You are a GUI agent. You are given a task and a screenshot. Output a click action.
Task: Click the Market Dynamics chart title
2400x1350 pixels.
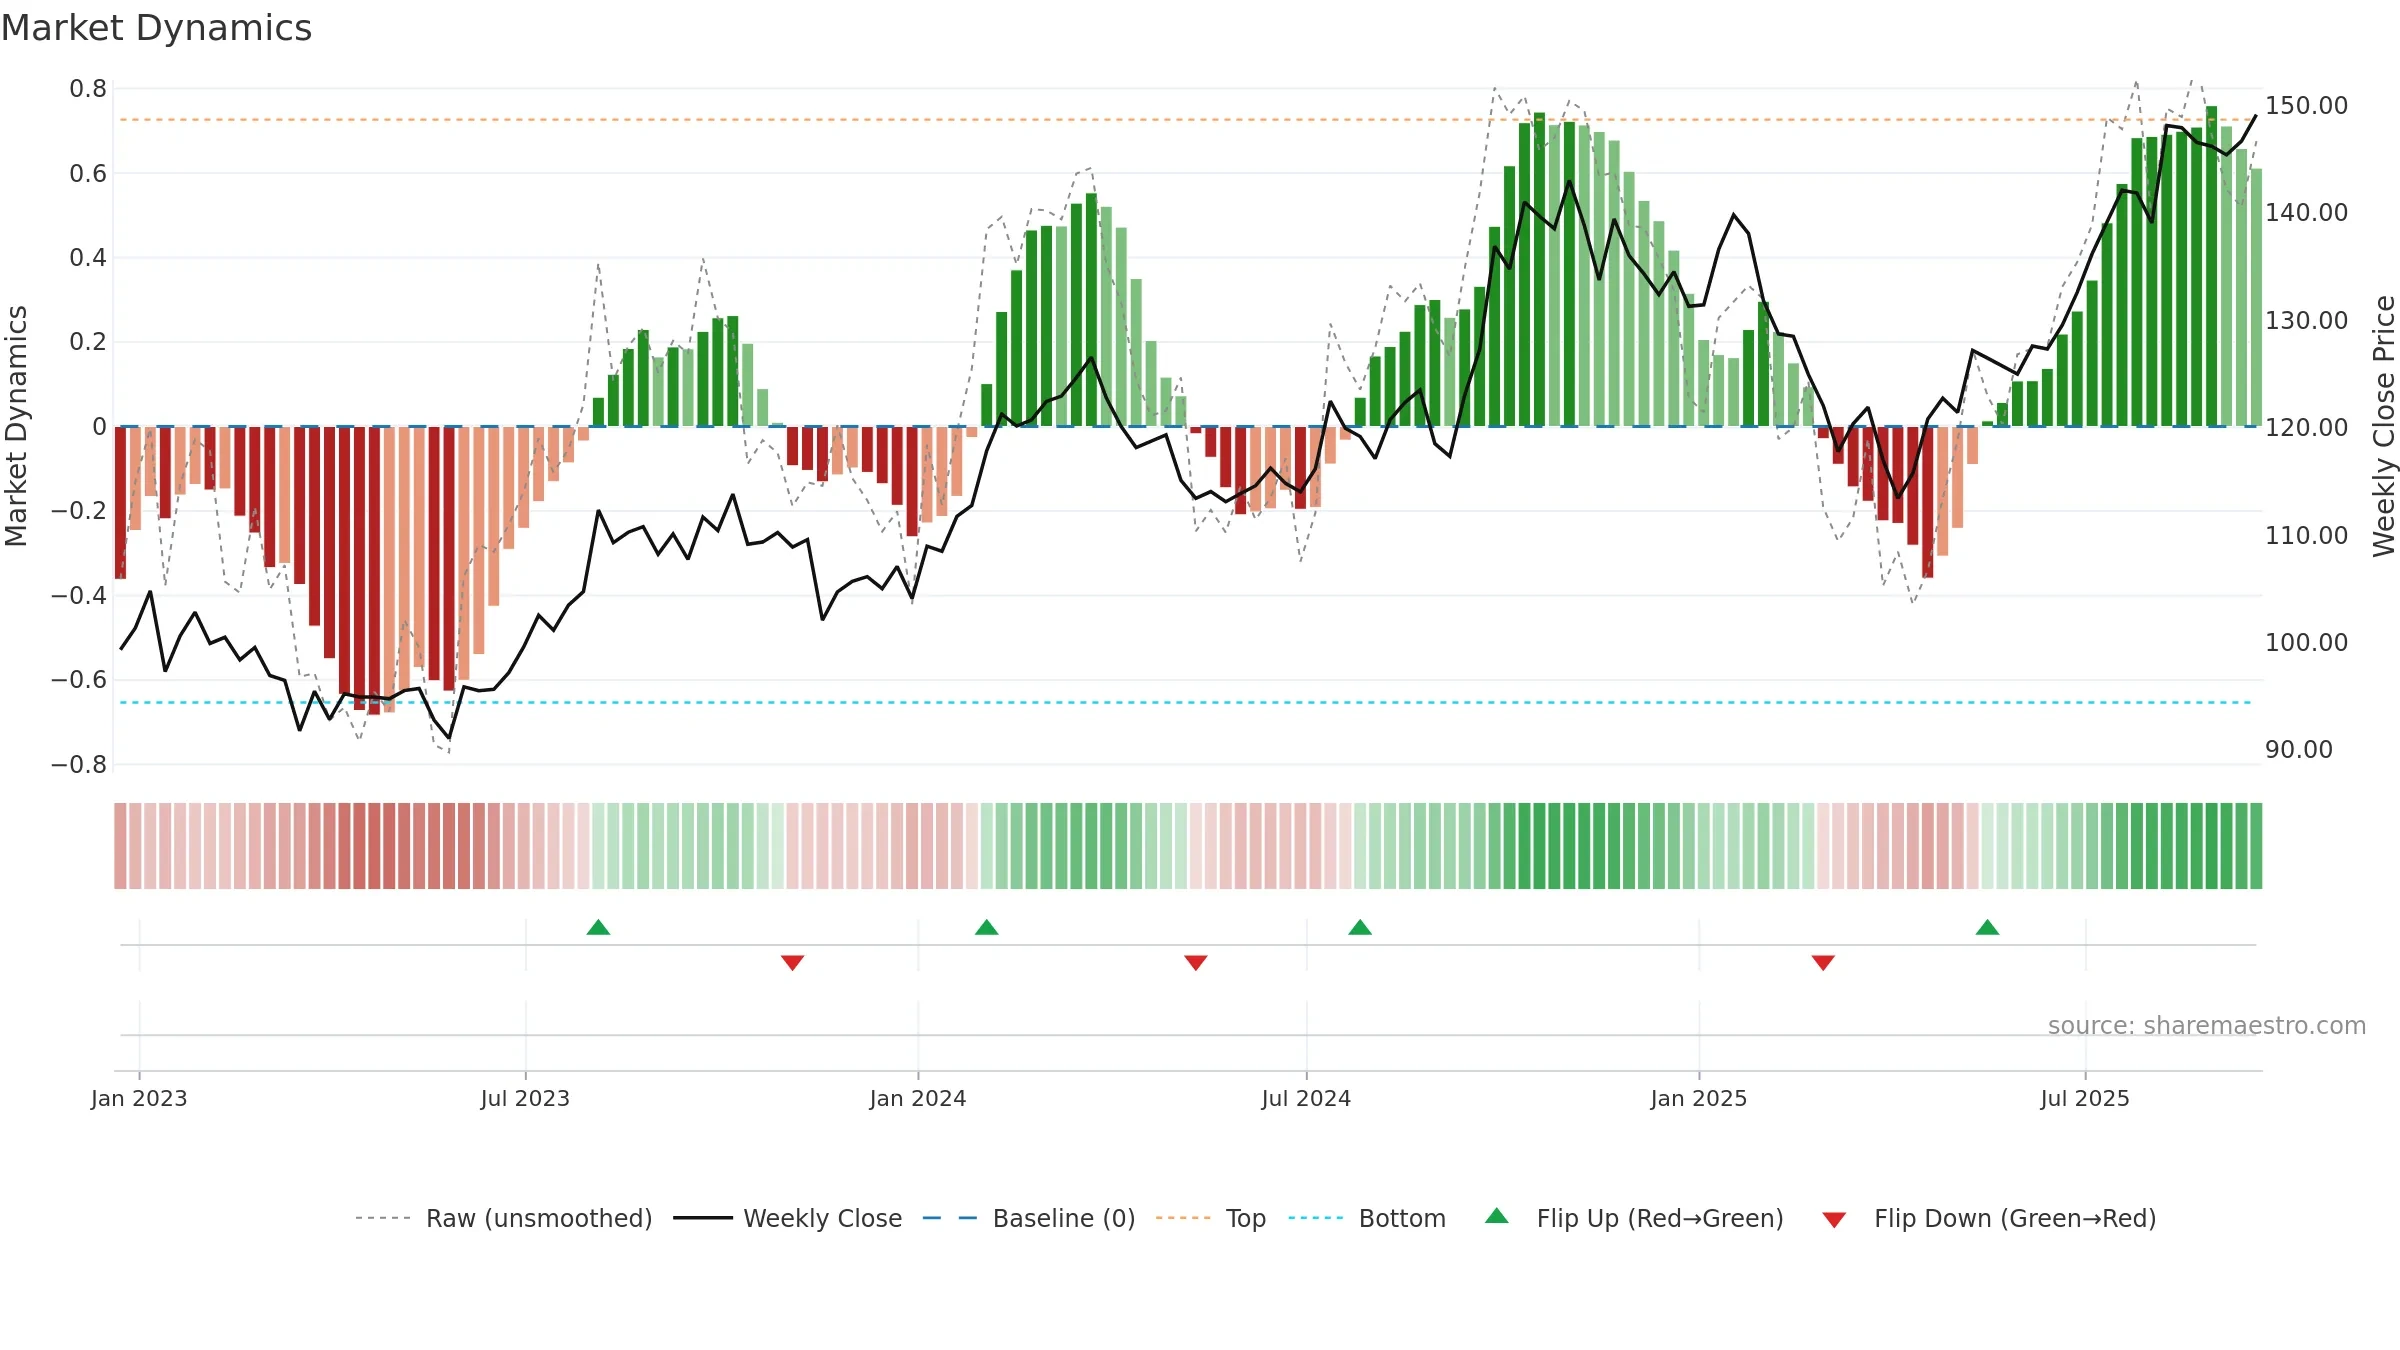pyautogui.click(x=156, y=28)
